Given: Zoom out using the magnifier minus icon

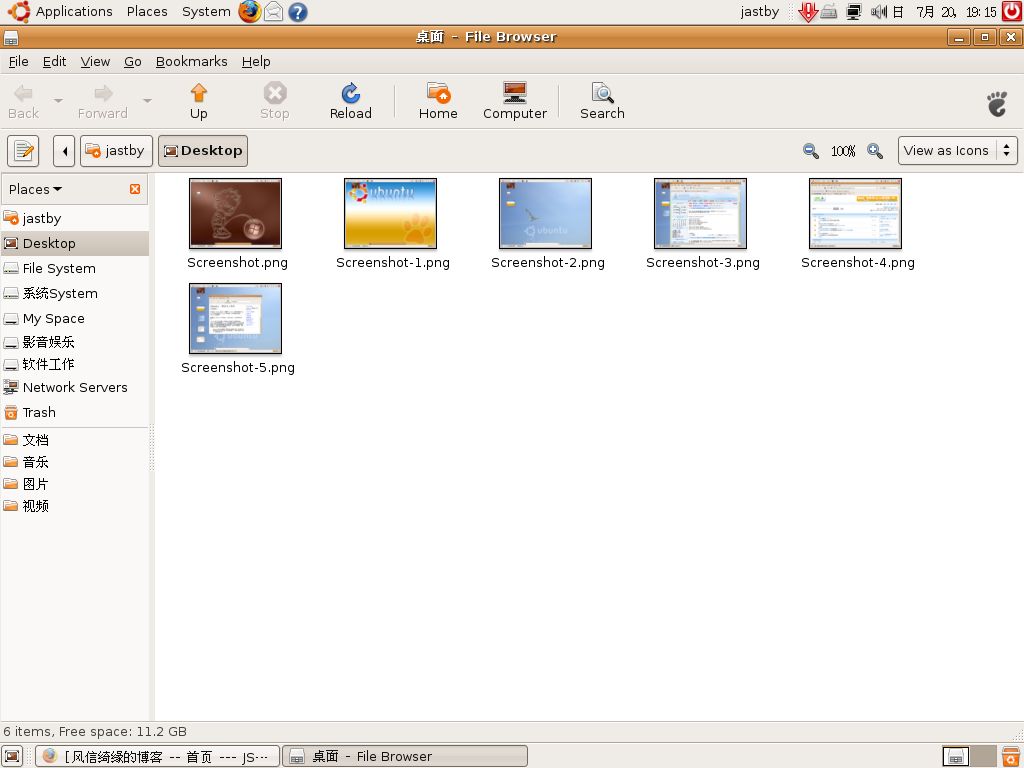Looking at the screenshot, I should [x=811, y=151].
